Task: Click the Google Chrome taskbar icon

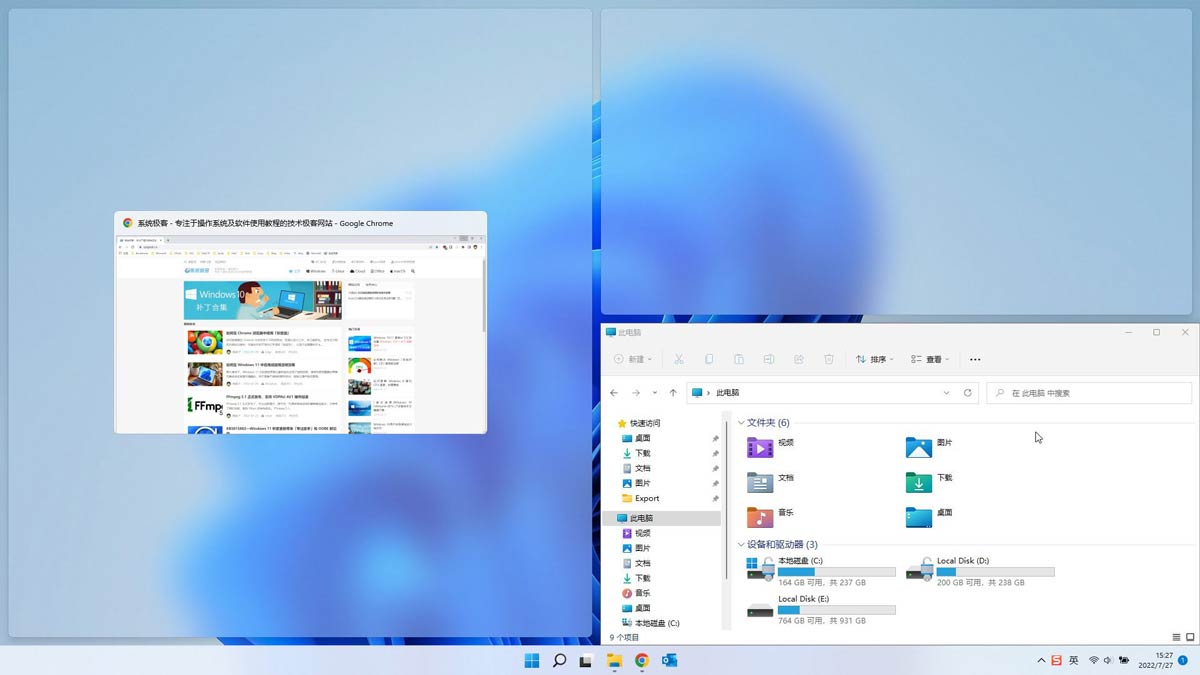Action: point(641,661)
